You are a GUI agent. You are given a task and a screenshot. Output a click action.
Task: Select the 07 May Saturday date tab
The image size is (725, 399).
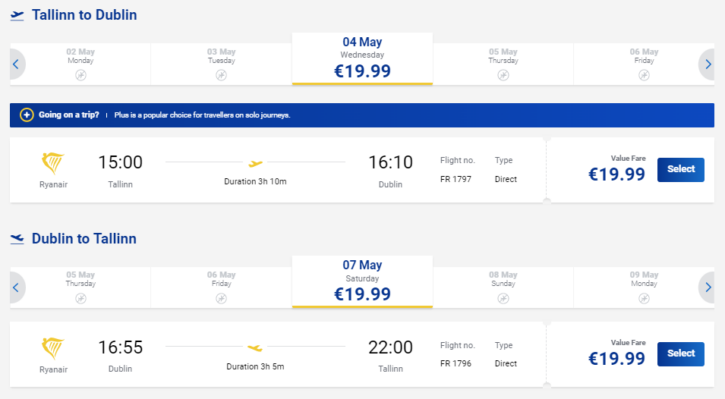point(362,282)
